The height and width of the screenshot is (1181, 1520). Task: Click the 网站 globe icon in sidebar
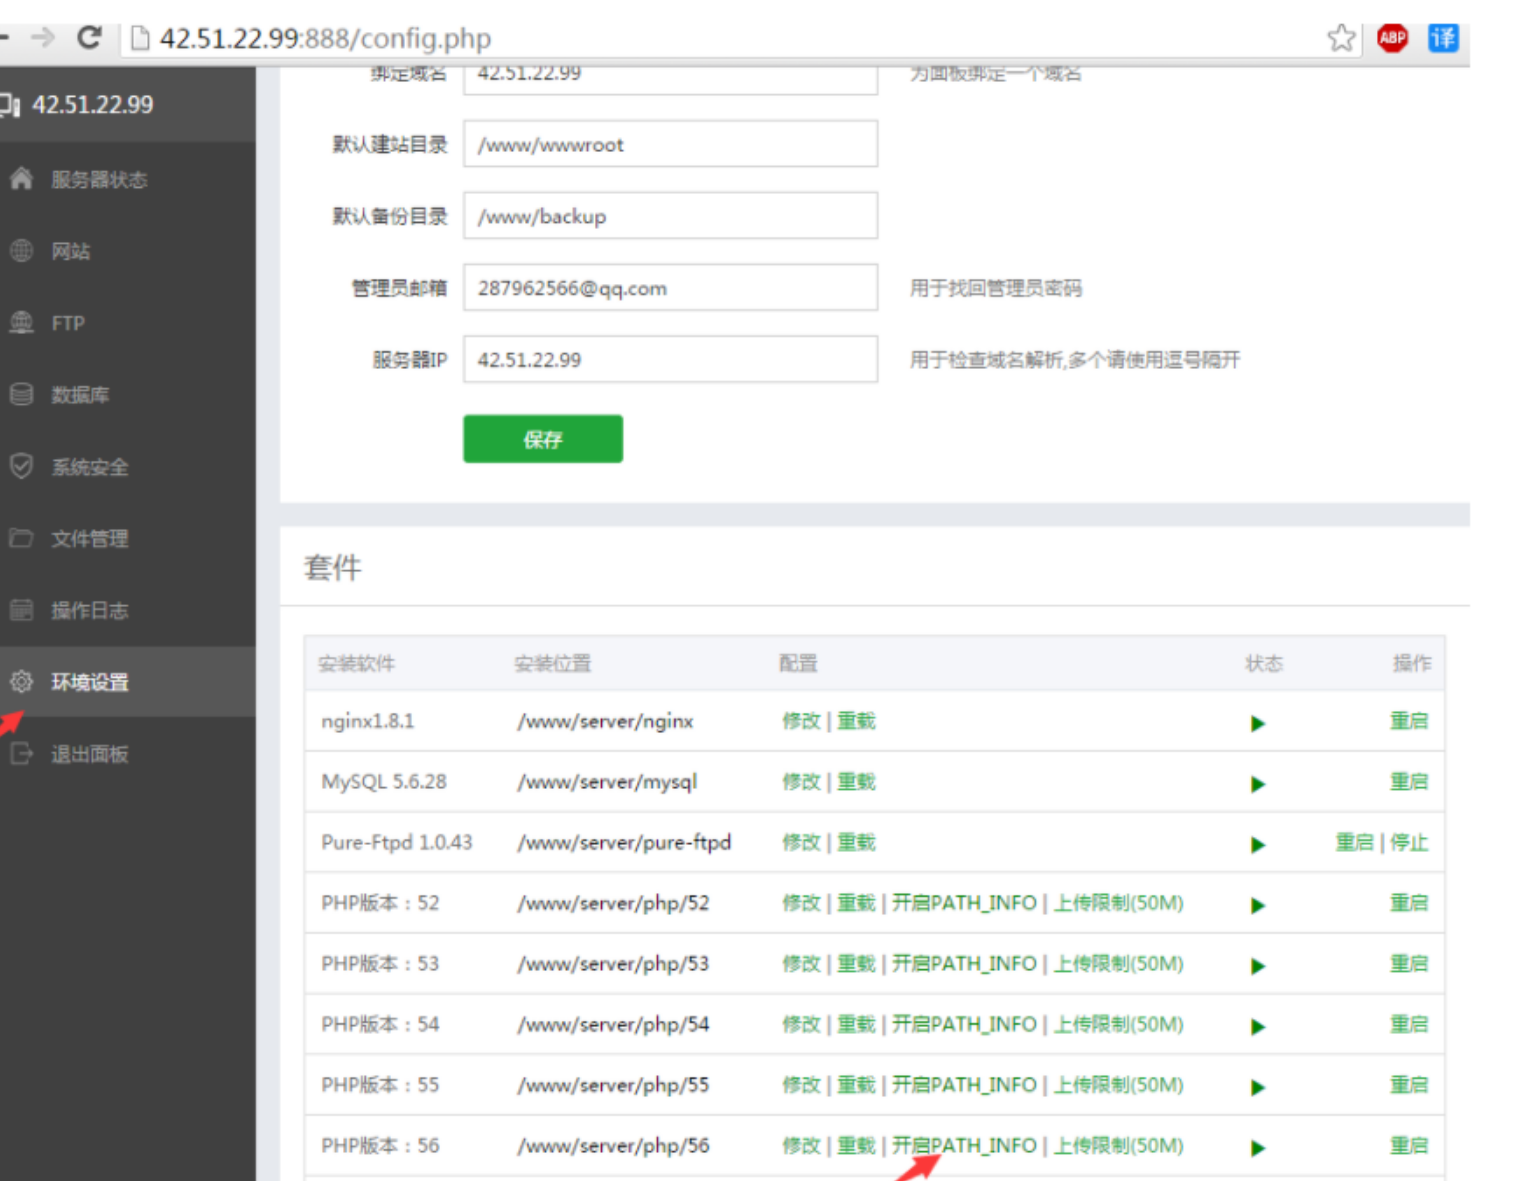tap(21, 251)
